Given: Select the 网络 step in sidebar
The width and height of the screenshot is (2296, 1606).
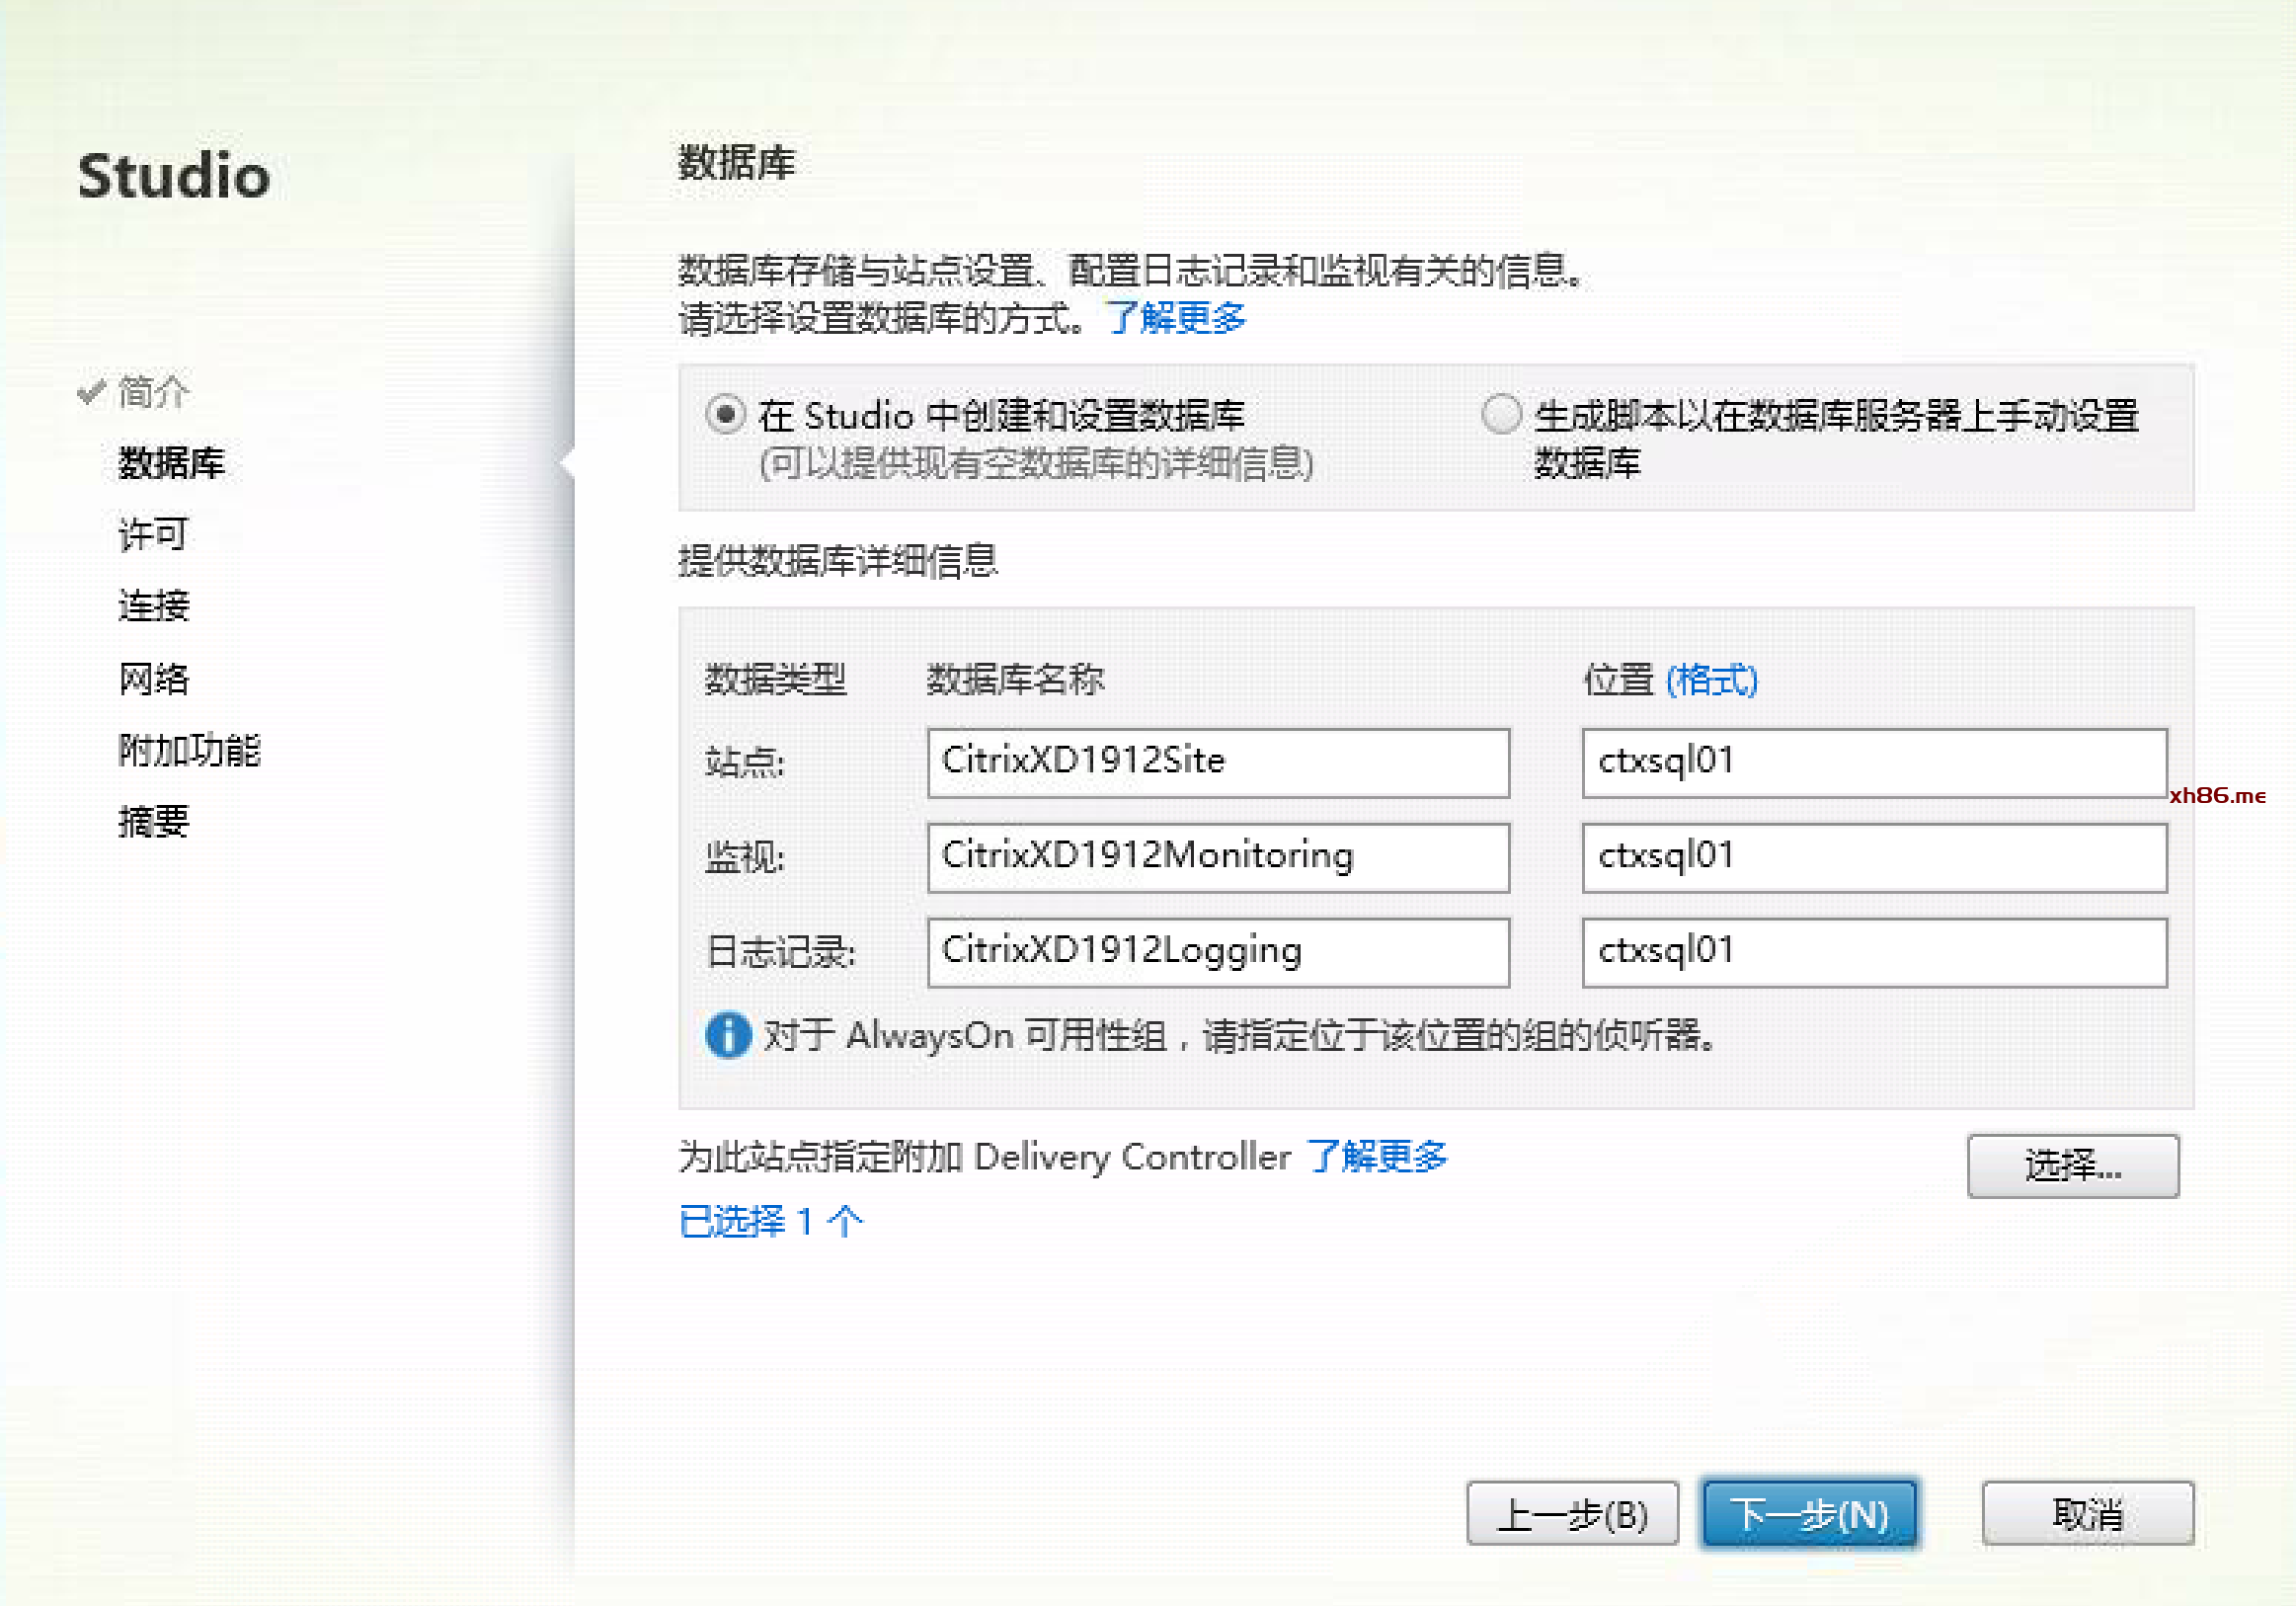Looking at the screenshot, I should pyautogui.click(x=153, y=679).
